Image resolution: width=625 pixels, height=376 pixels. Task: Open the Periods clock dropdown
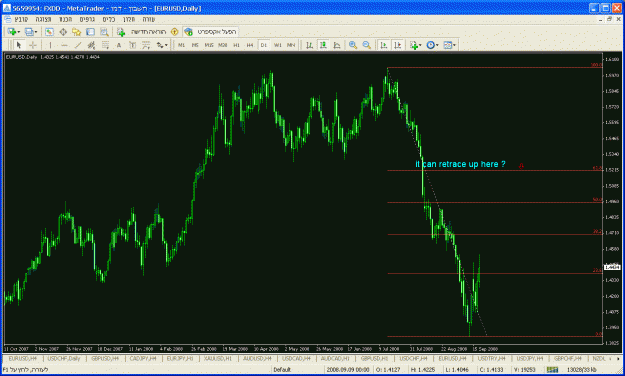pos(432,45)
